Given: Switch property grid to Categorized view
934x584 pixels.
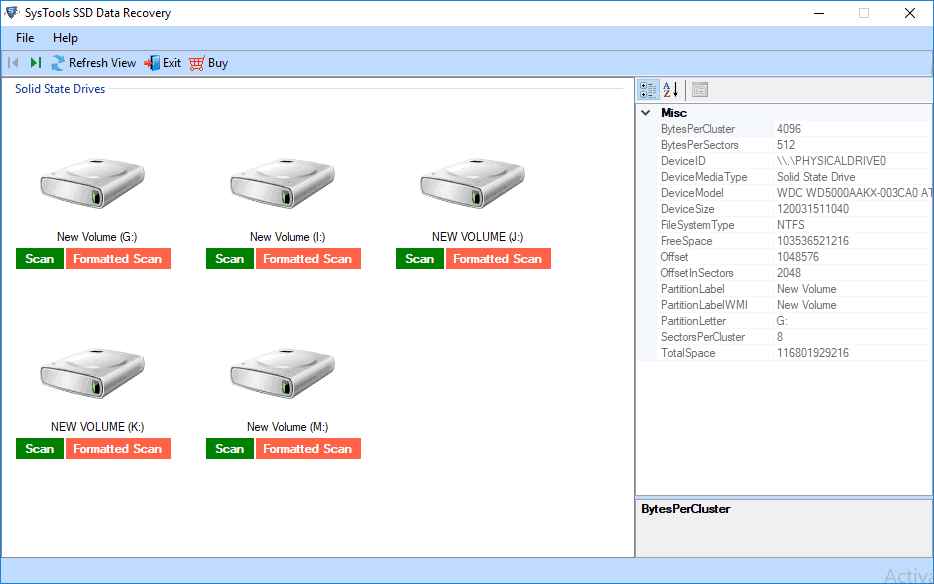Looking at the screenshot, I should (x=649, y=89).
